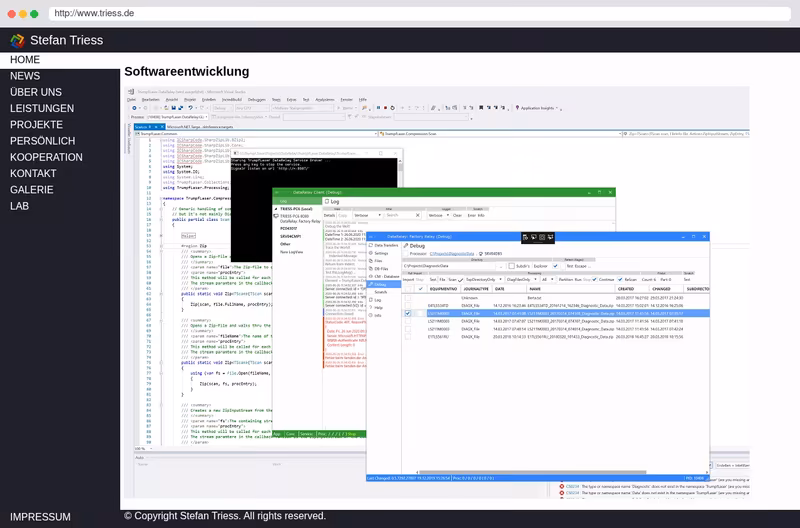Open CM - Database in Factory Relay sidebar
This screenshot has width=800, height=528.
pyautogui.click(x=384, y=276)
